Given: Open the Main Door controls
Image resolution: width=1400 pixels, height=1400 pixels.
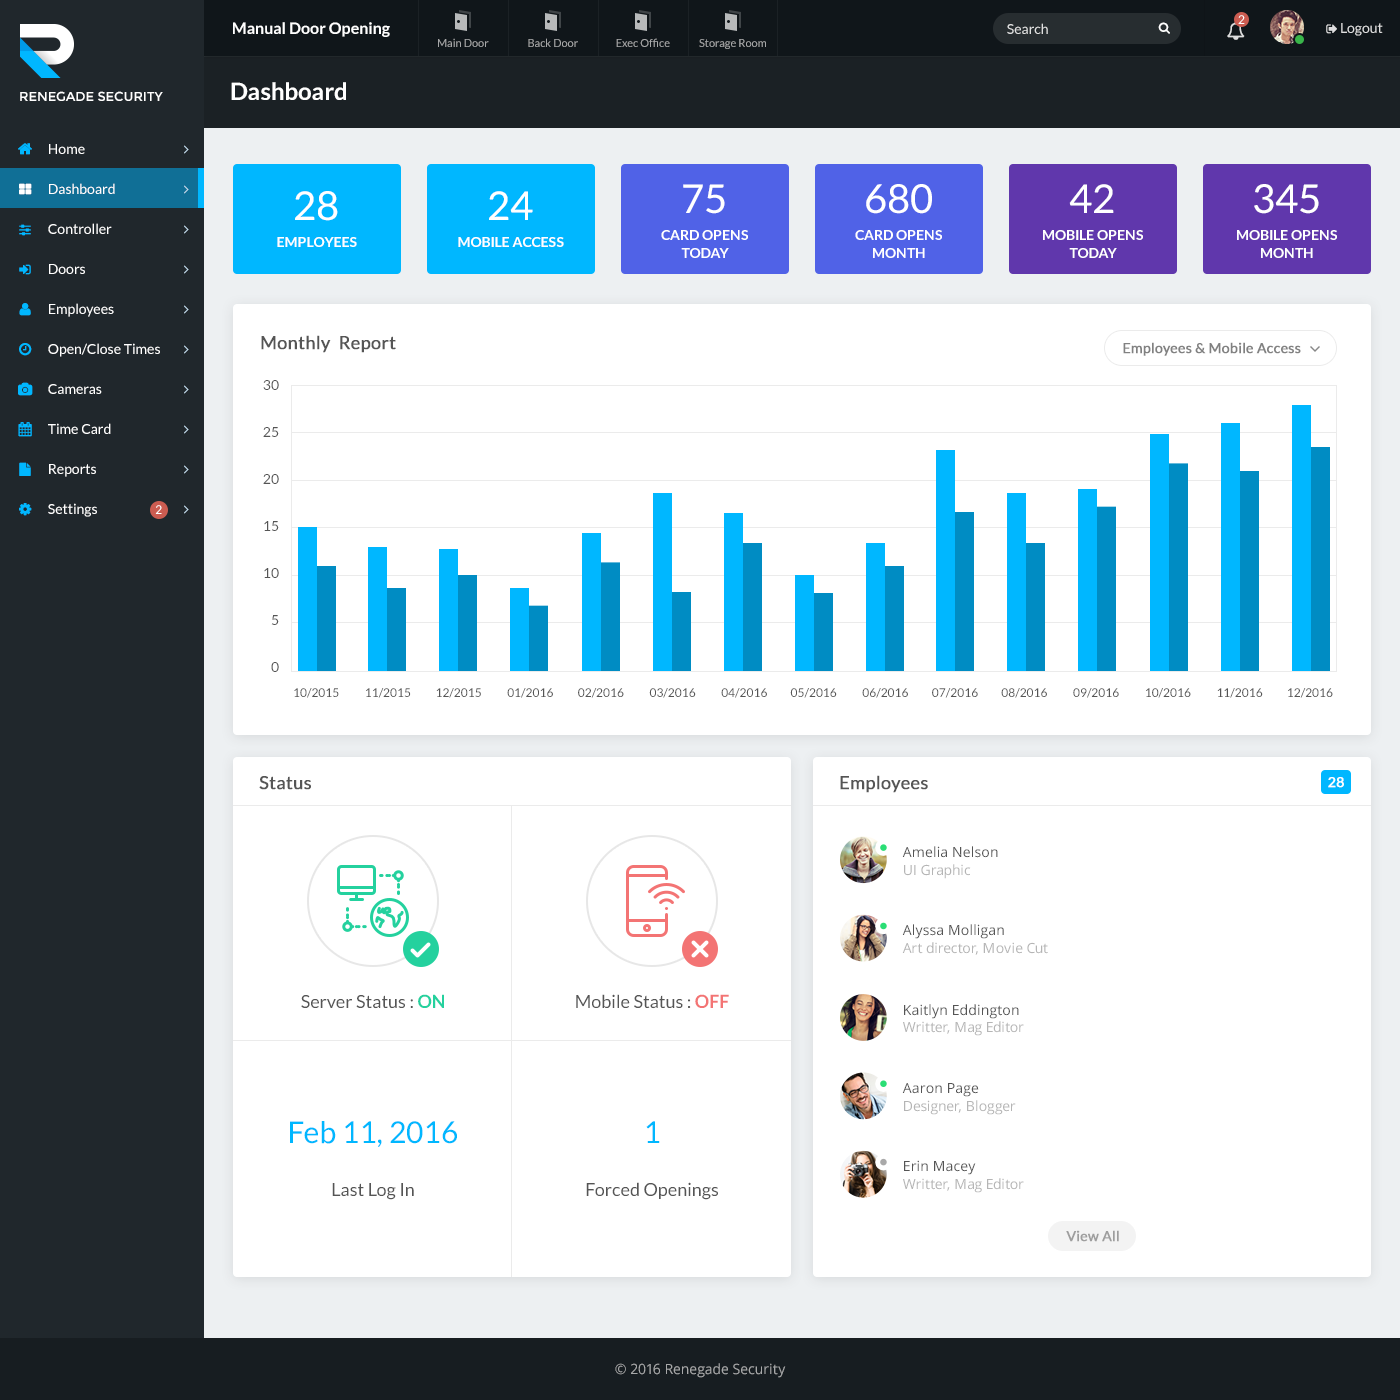Looking at the screenshot, I should tap(461, 28).
